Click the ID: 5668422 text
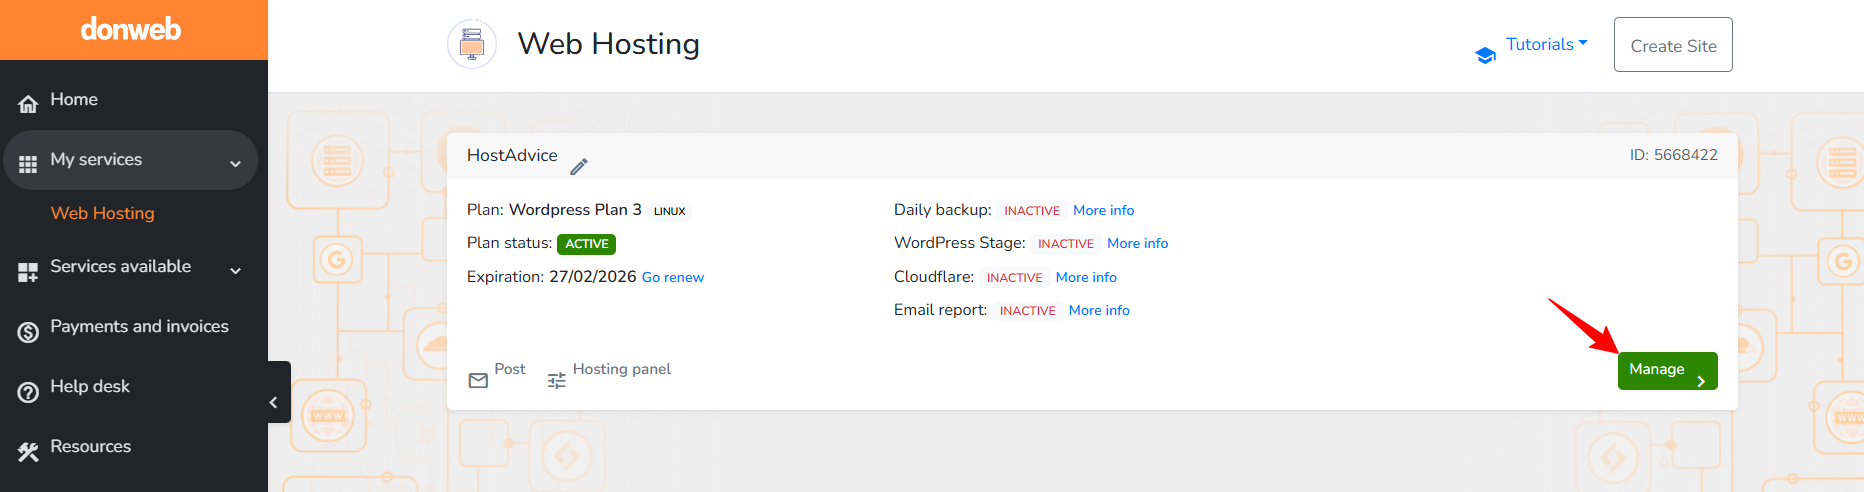 (1674, 155)
